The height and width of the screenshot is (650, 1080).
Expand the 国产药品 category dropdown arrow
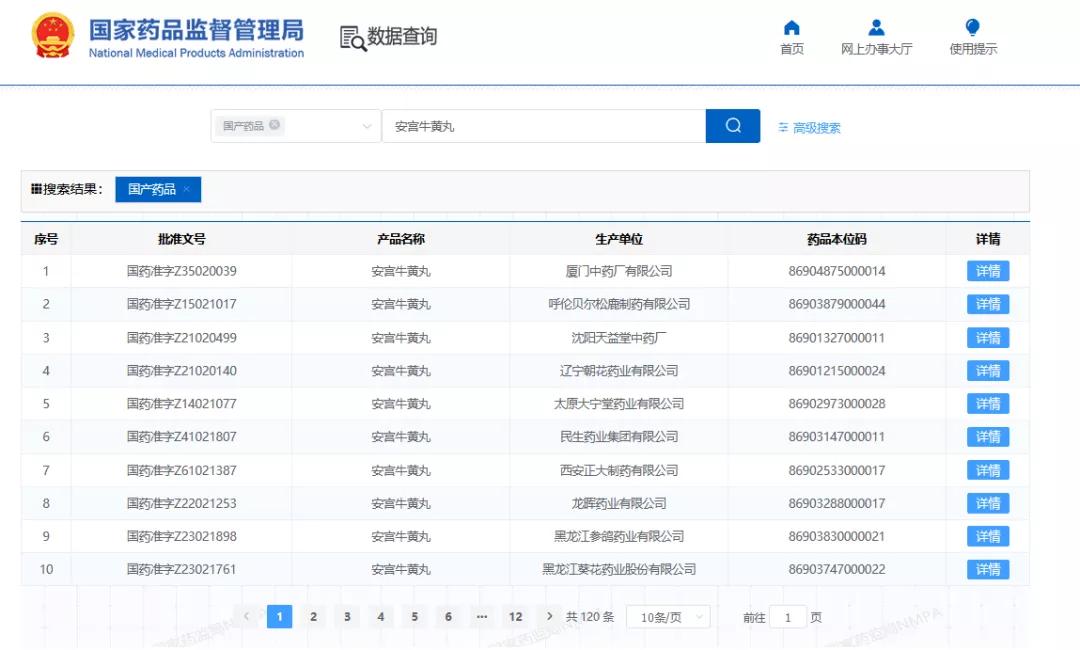coord(365,125)
